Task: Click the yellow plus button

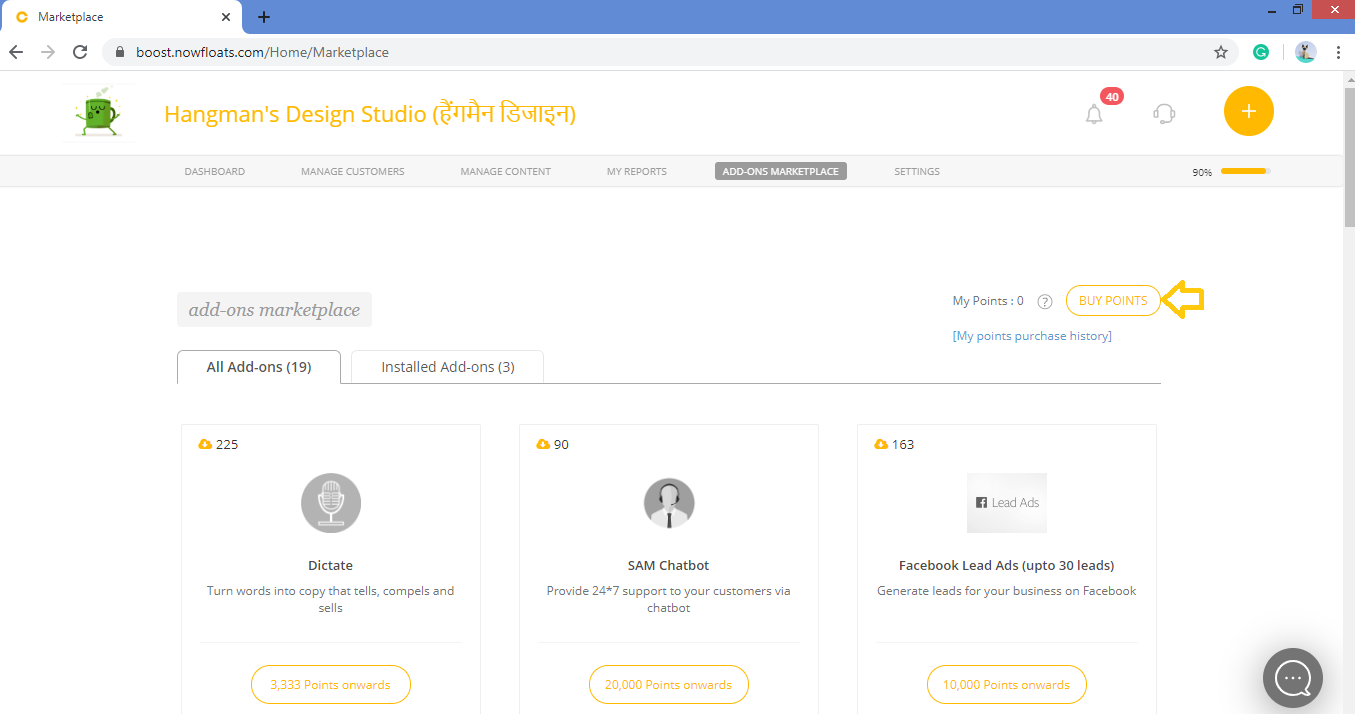Action: [x=1248, y=111]
